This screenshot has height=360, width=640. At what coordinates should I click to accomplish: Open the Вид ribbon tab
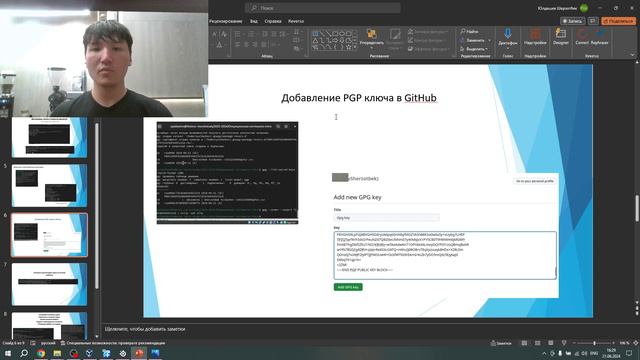[x=253, y=21]
